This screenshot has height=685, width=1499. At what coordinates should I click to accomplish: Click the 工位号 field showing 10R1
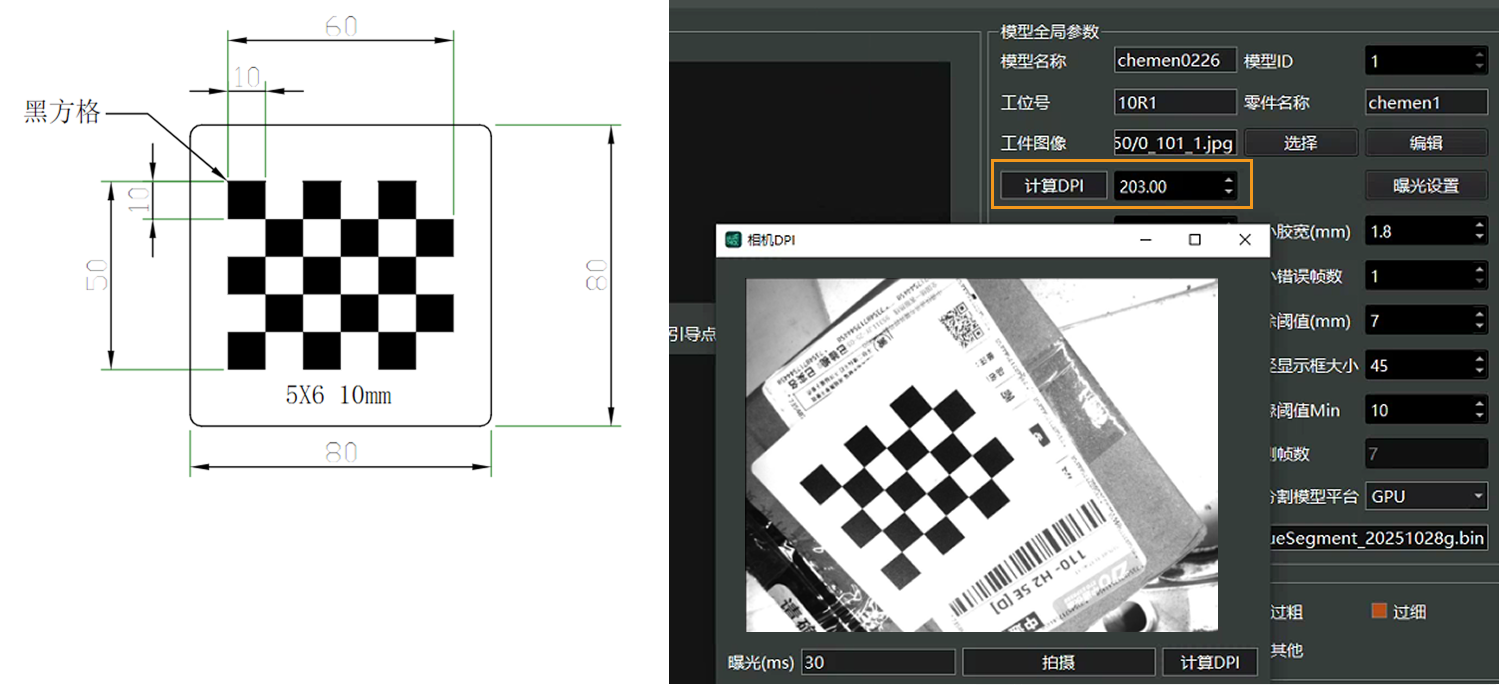click(1175, 102)
